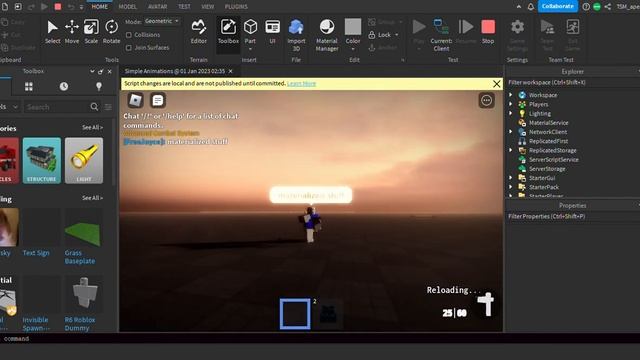Screen dimensions: 640x360
Task: Expand the Lighting node
Action: [x=510, y=113]
